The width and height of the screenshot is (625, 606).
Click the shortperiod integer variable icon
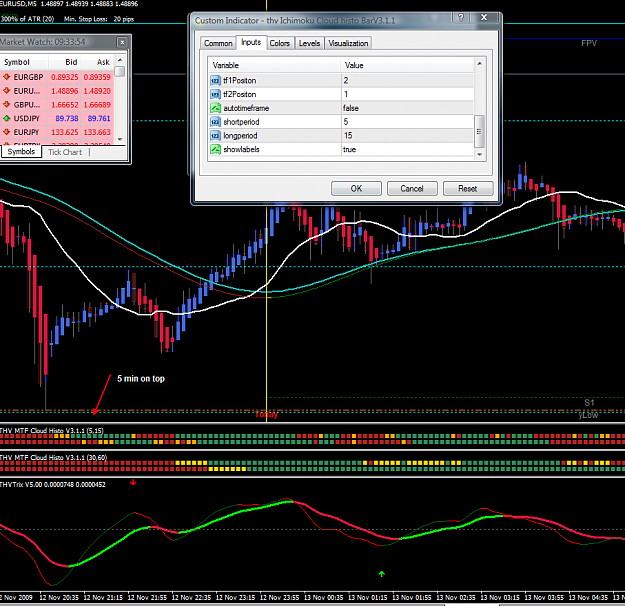(215, 122)
